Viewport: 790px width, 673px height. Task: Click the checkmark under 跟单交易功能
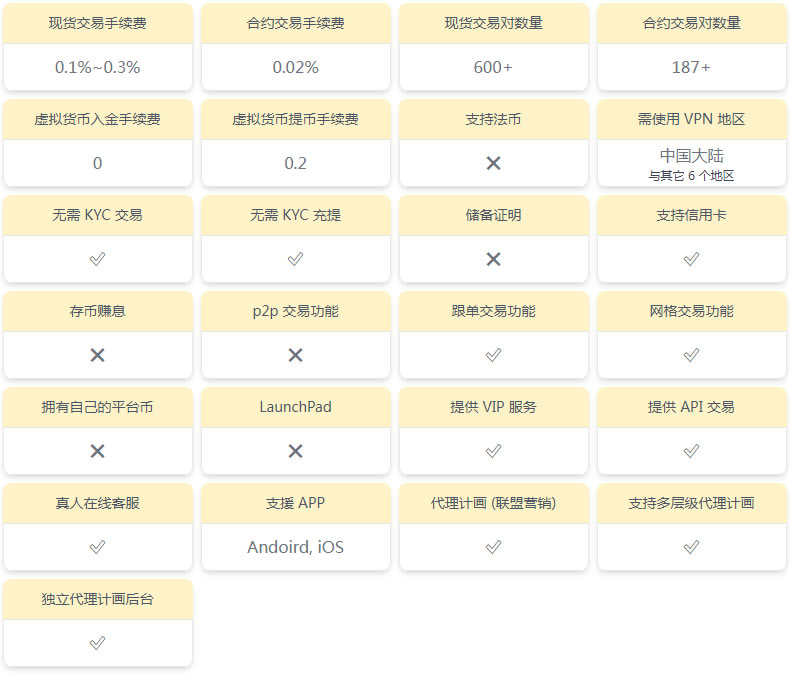pyautogui.click(x=493, y=355)
